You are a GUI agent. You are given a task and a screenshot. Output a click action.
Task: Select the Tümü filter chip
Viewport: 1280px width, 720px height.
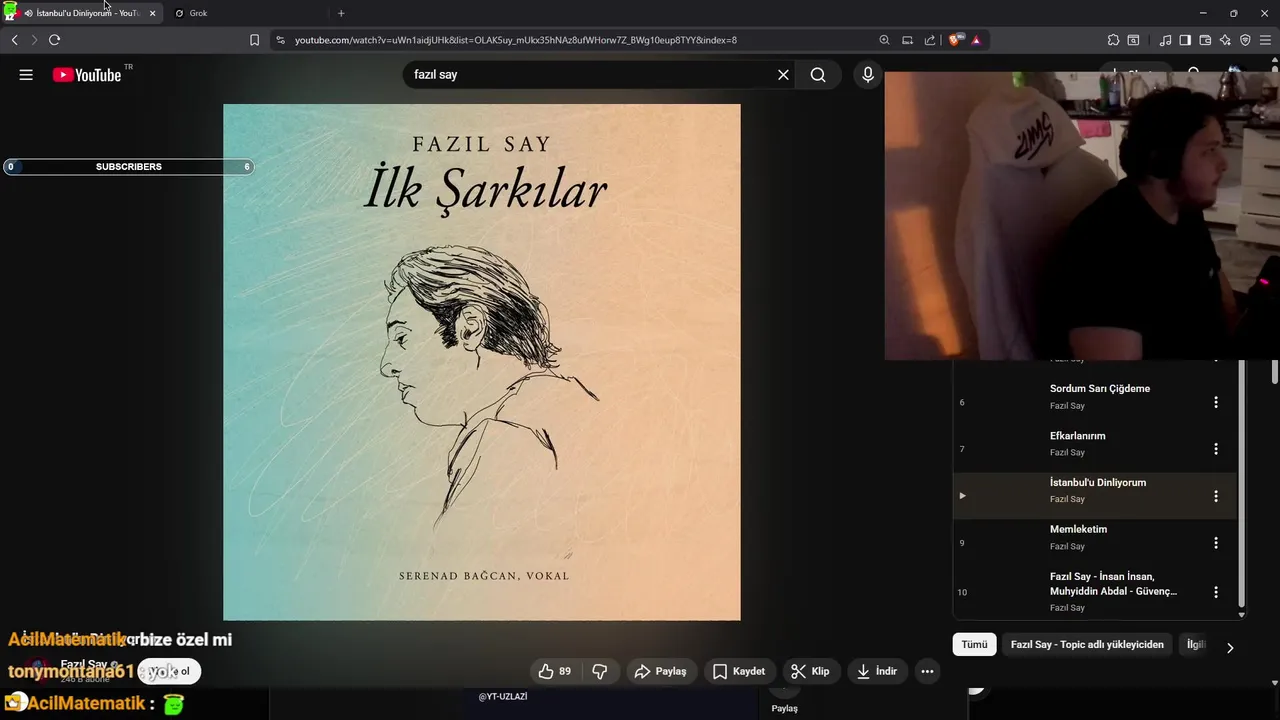974,645
